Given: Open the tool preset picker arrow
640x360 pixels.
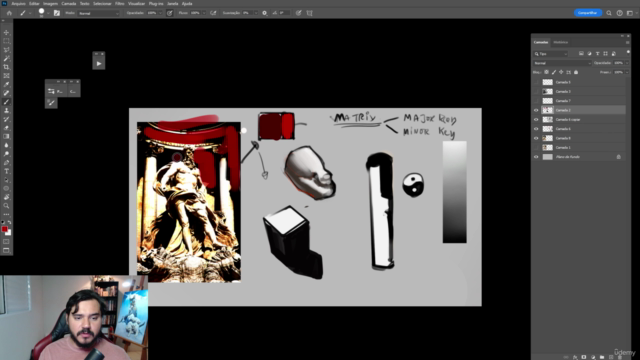Looking at the screenshot, I should click(30, 13).
